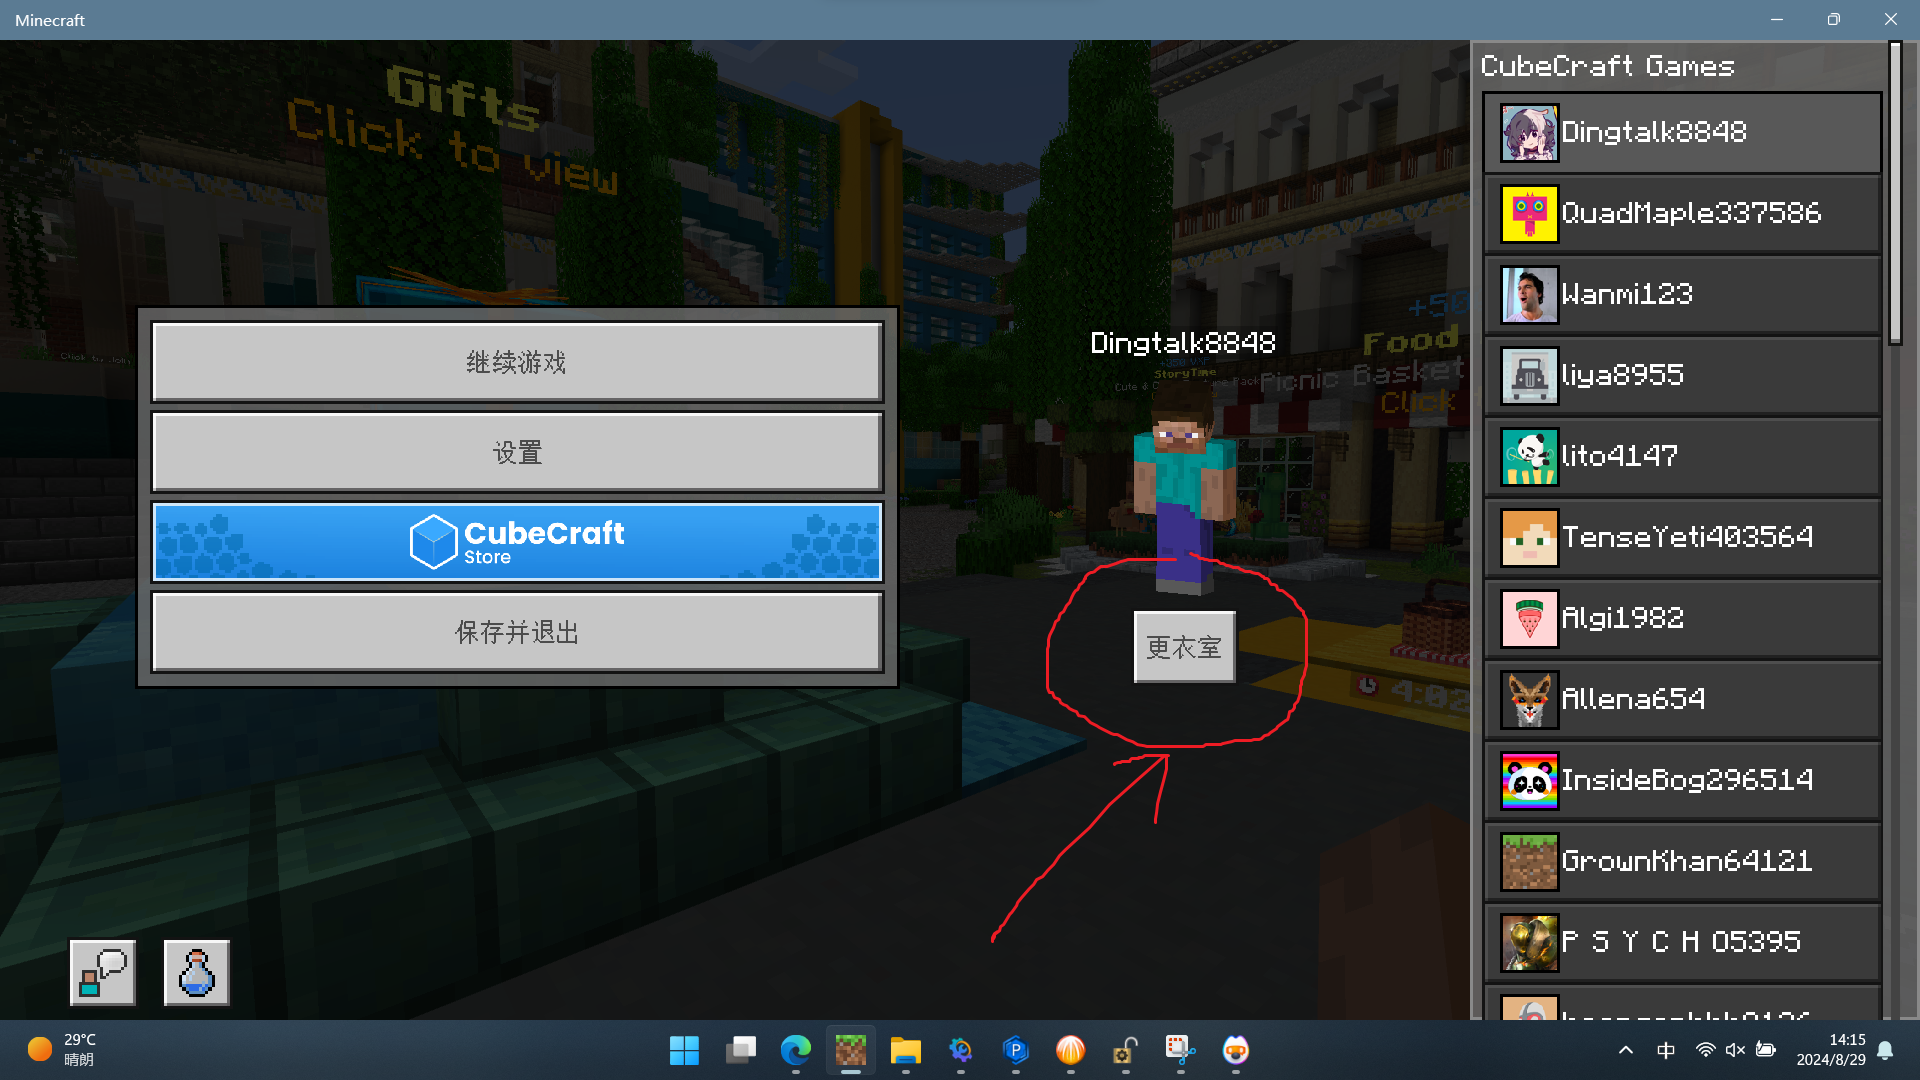1920x1080 pixels.
Task: Open the 设置 settings button
Action: [517, 452]
